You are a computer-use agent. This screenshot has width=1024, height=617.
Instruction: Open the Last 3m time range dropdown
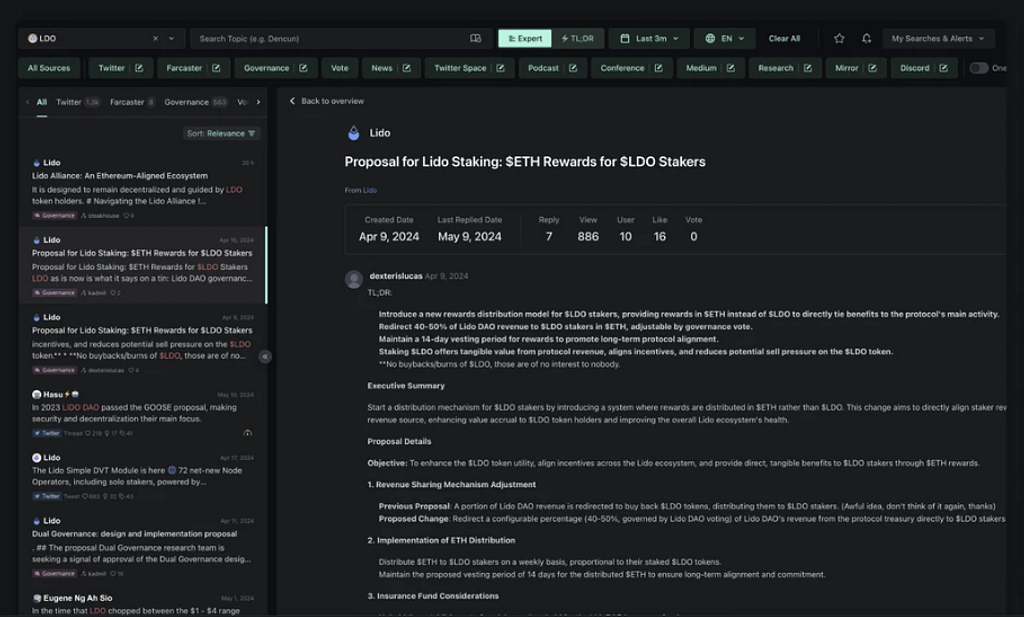pos(649,39)
